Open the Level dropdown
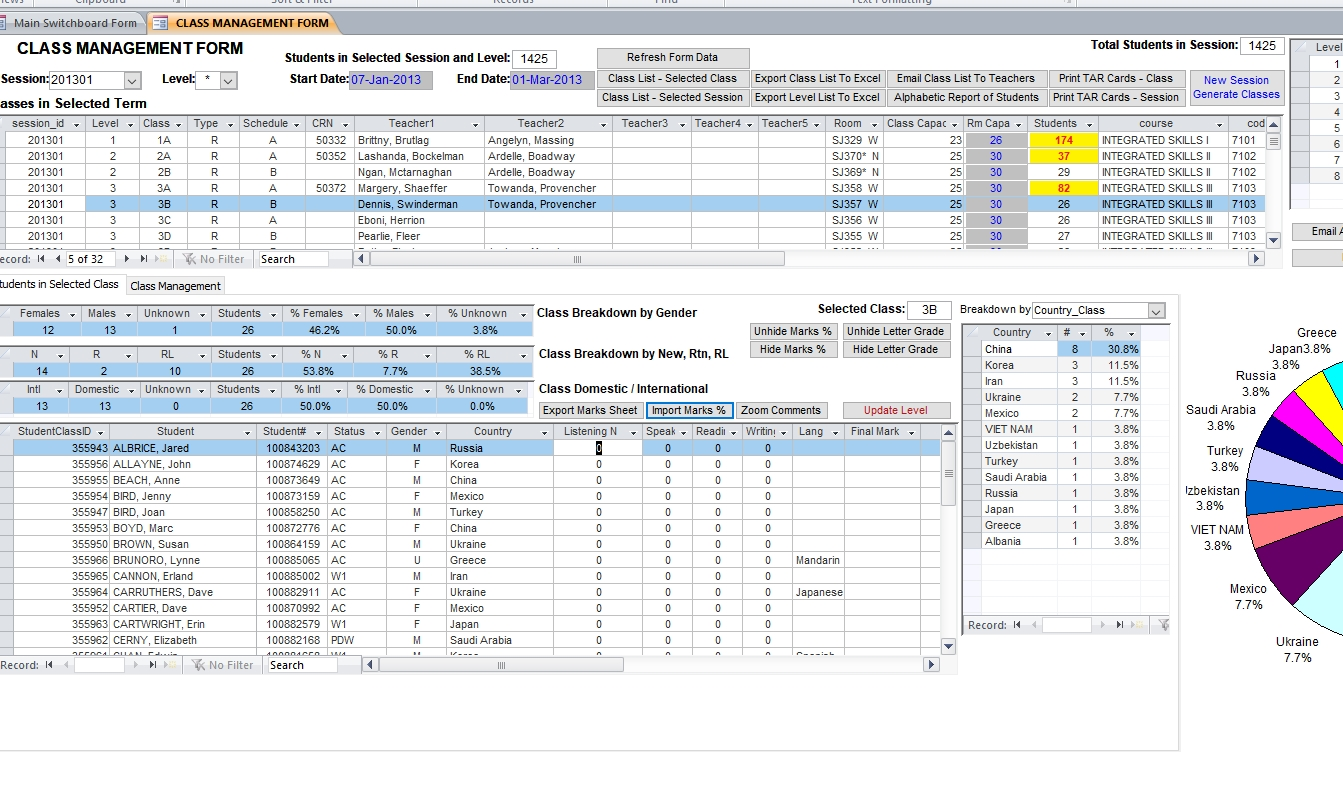 click(x=229, y=80)
